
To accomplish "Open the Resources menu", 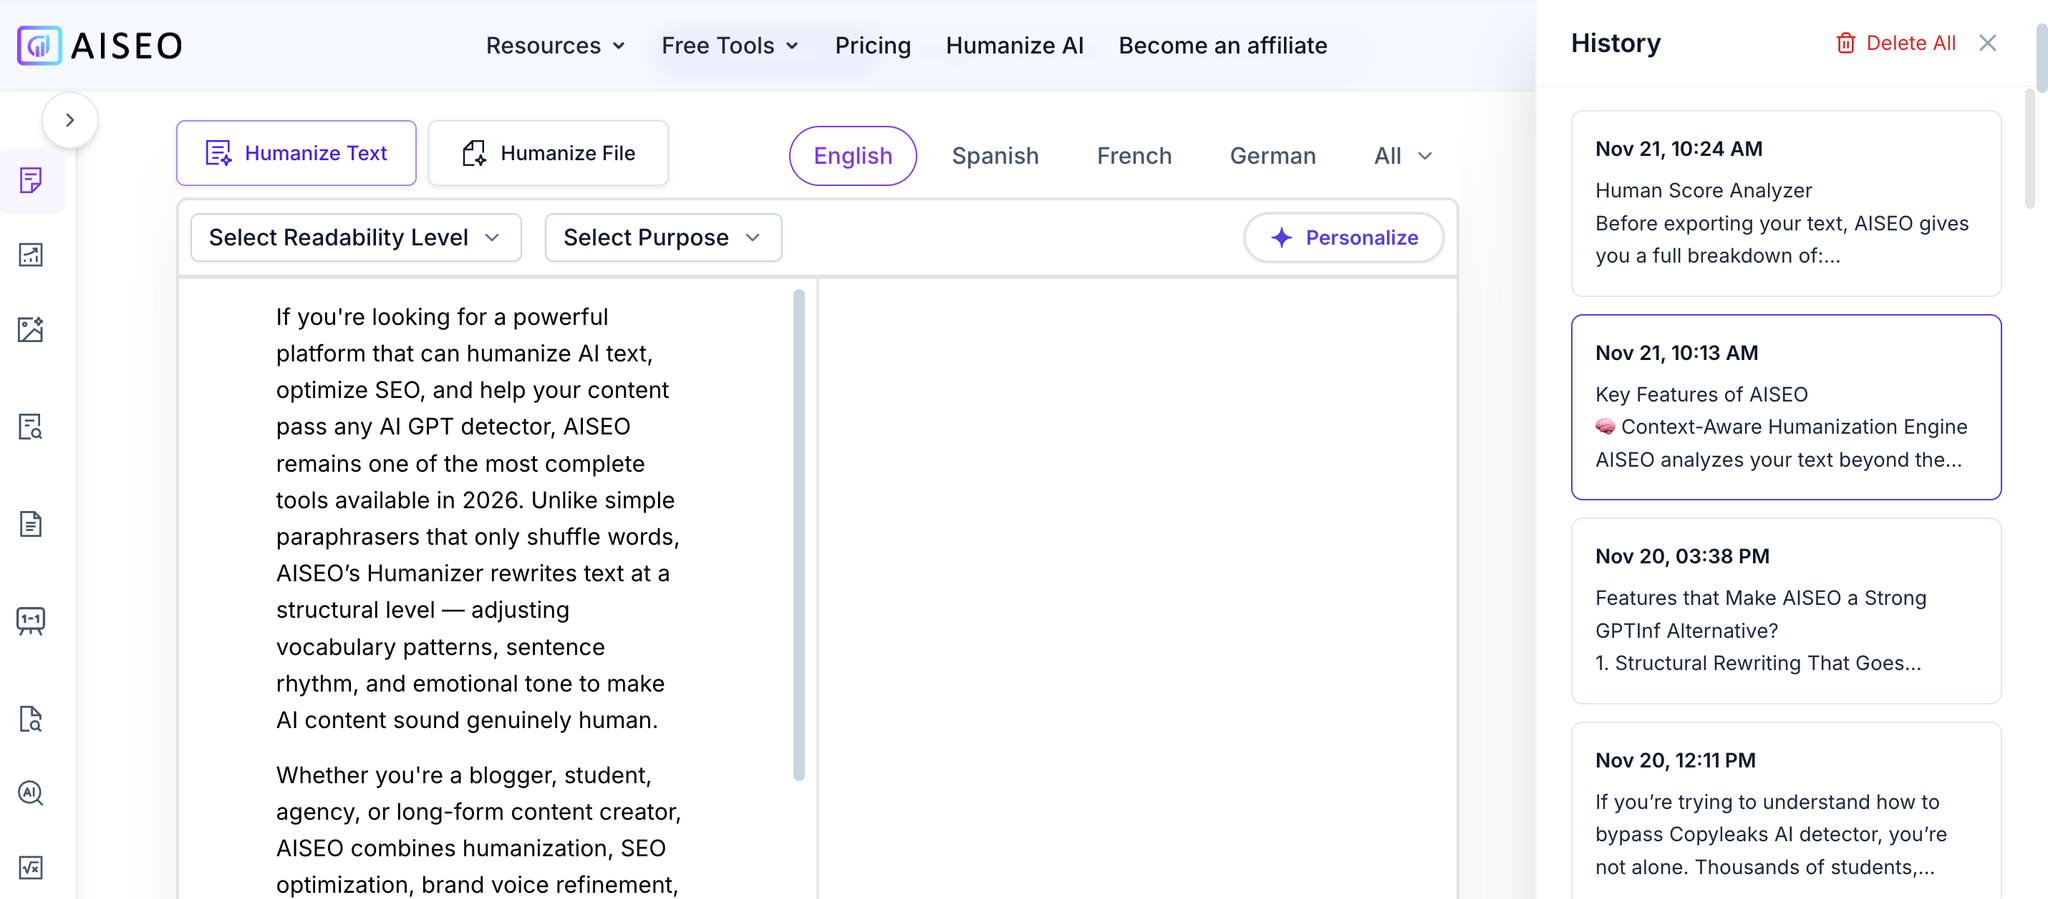I will click(x=556, y=46).
